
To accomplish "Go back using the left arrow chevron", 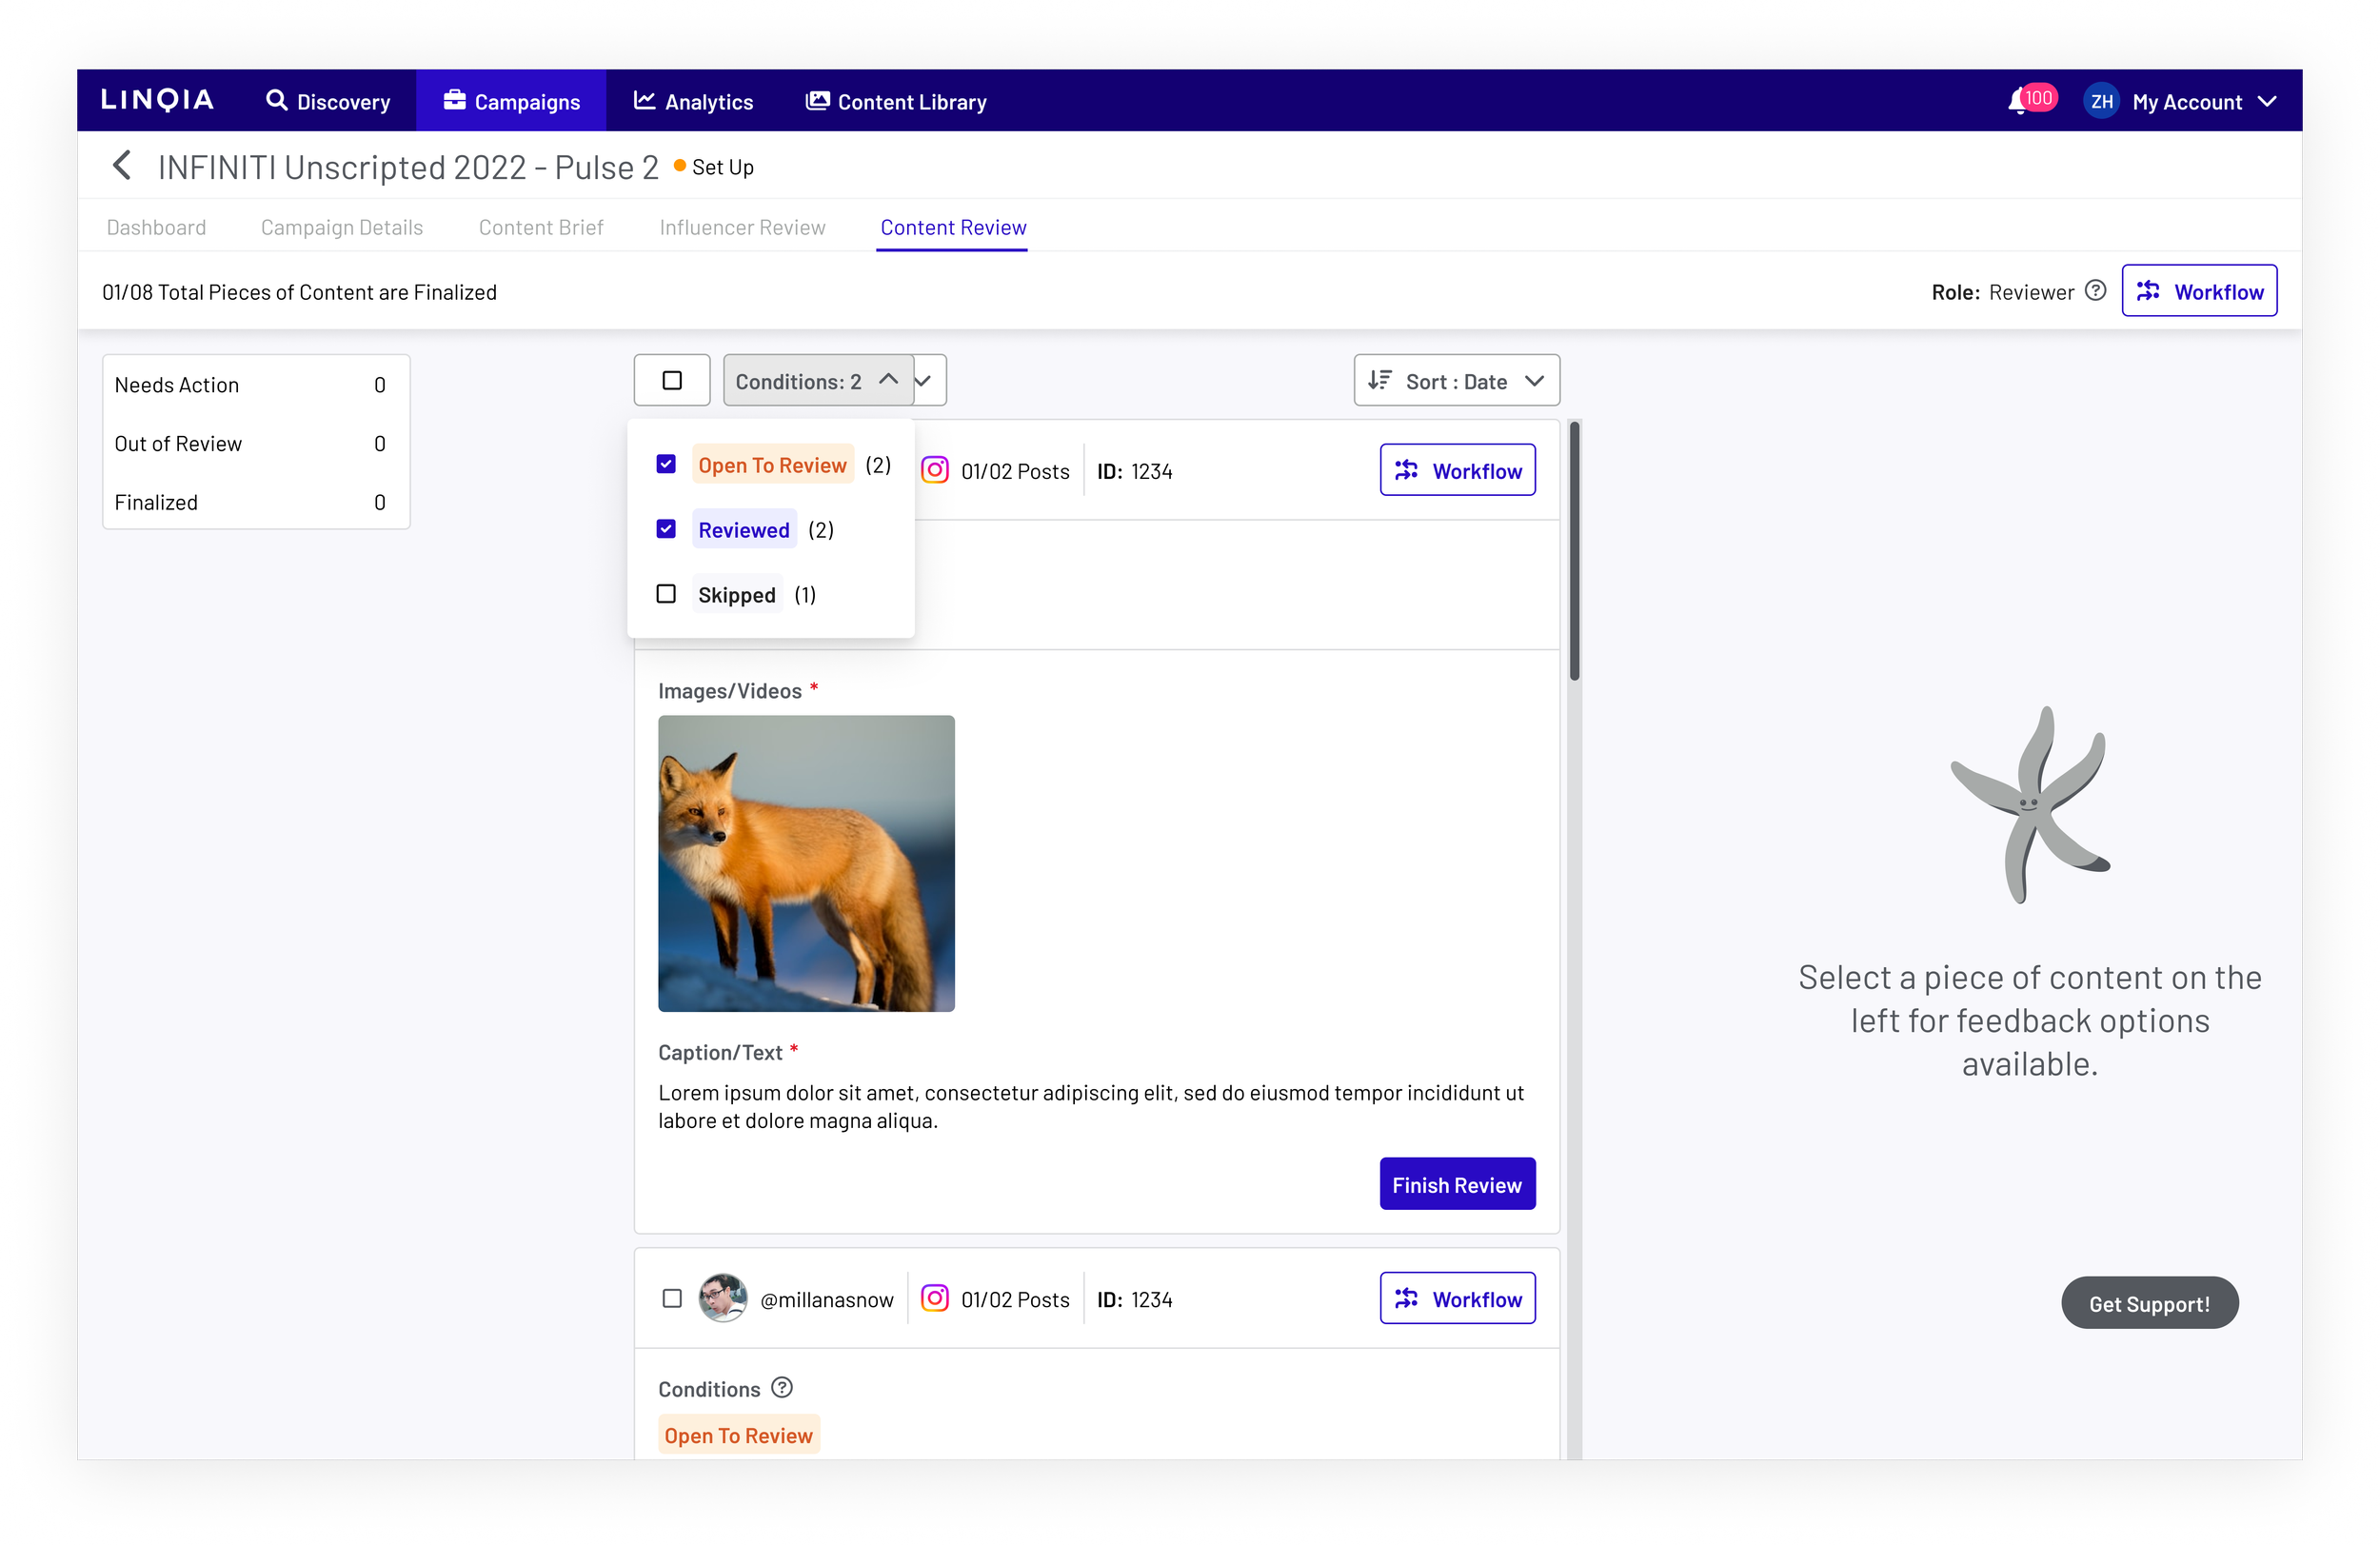I will [x=122, y=165].
